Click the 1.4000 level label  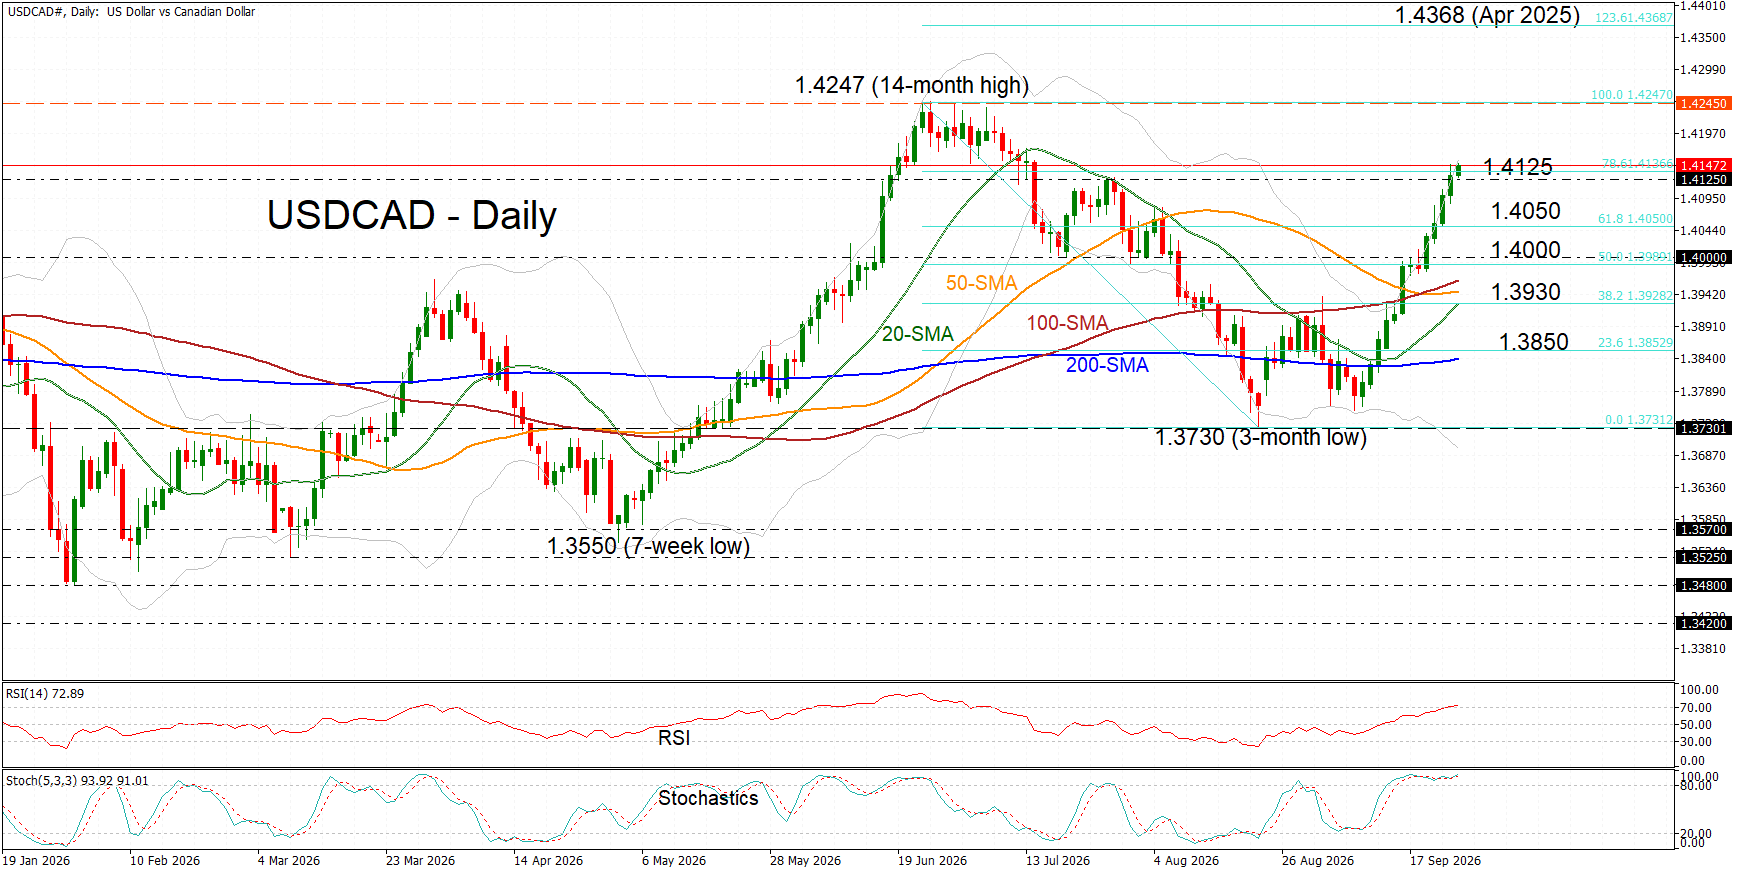pos(1525,250)
